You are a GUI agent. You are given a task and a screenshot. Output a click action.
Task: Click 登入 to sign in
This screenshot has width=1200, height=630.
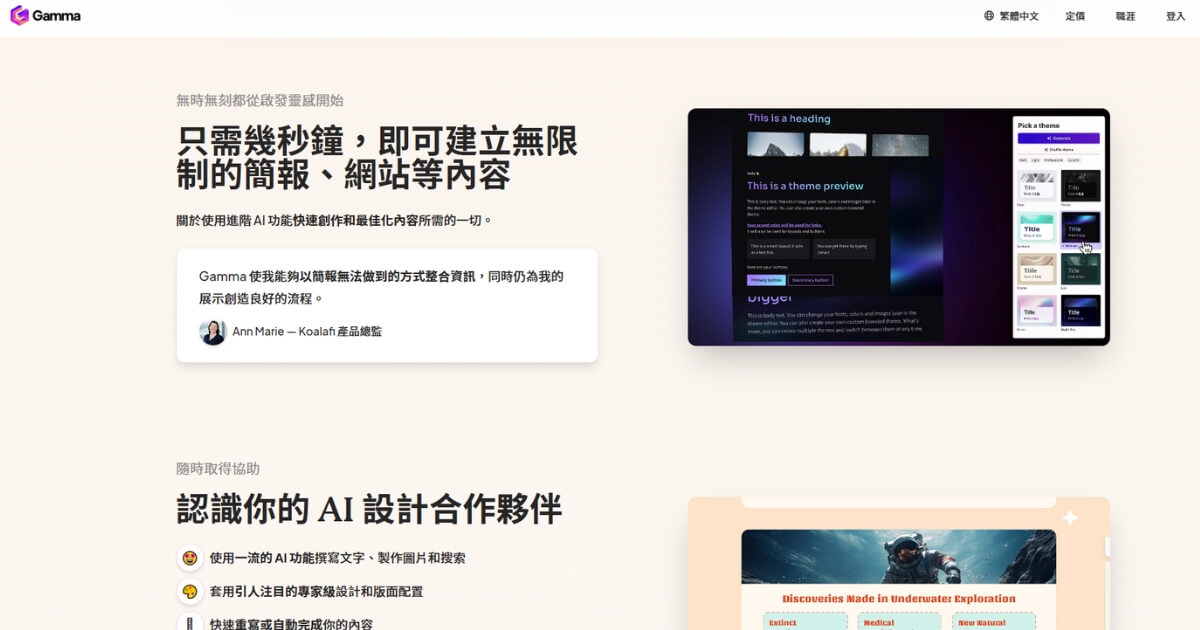point(1175,16)
